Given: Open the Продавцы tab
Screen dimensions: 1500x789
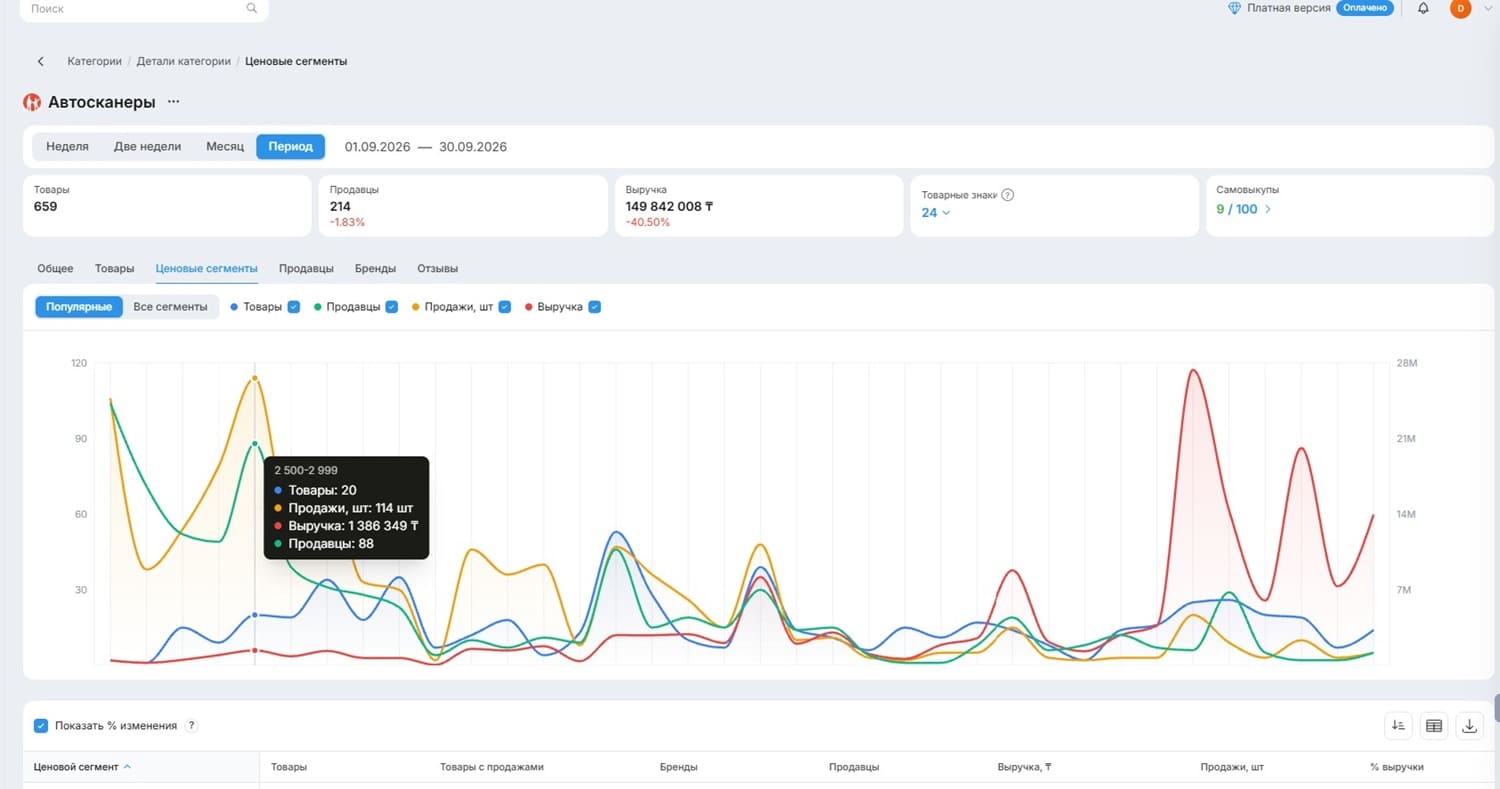Looking at the screenshot, I should pyautogui.click(x=306, y=269).
